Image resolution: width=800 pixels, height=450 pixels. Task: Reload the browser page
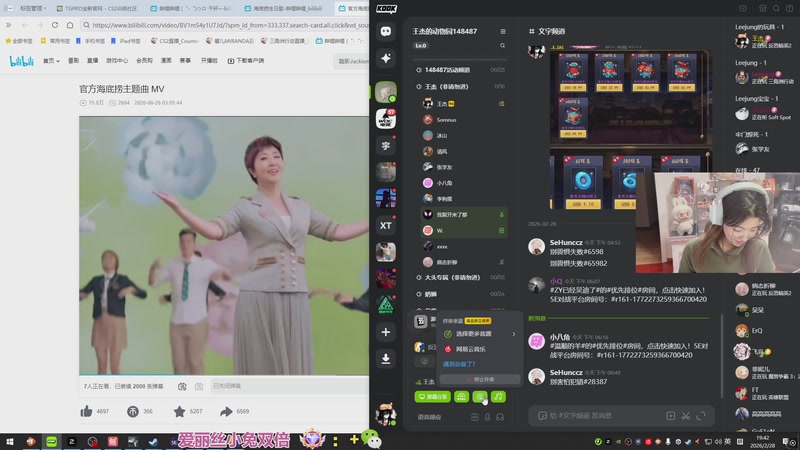pyautogui.click(x=55, y=24)
